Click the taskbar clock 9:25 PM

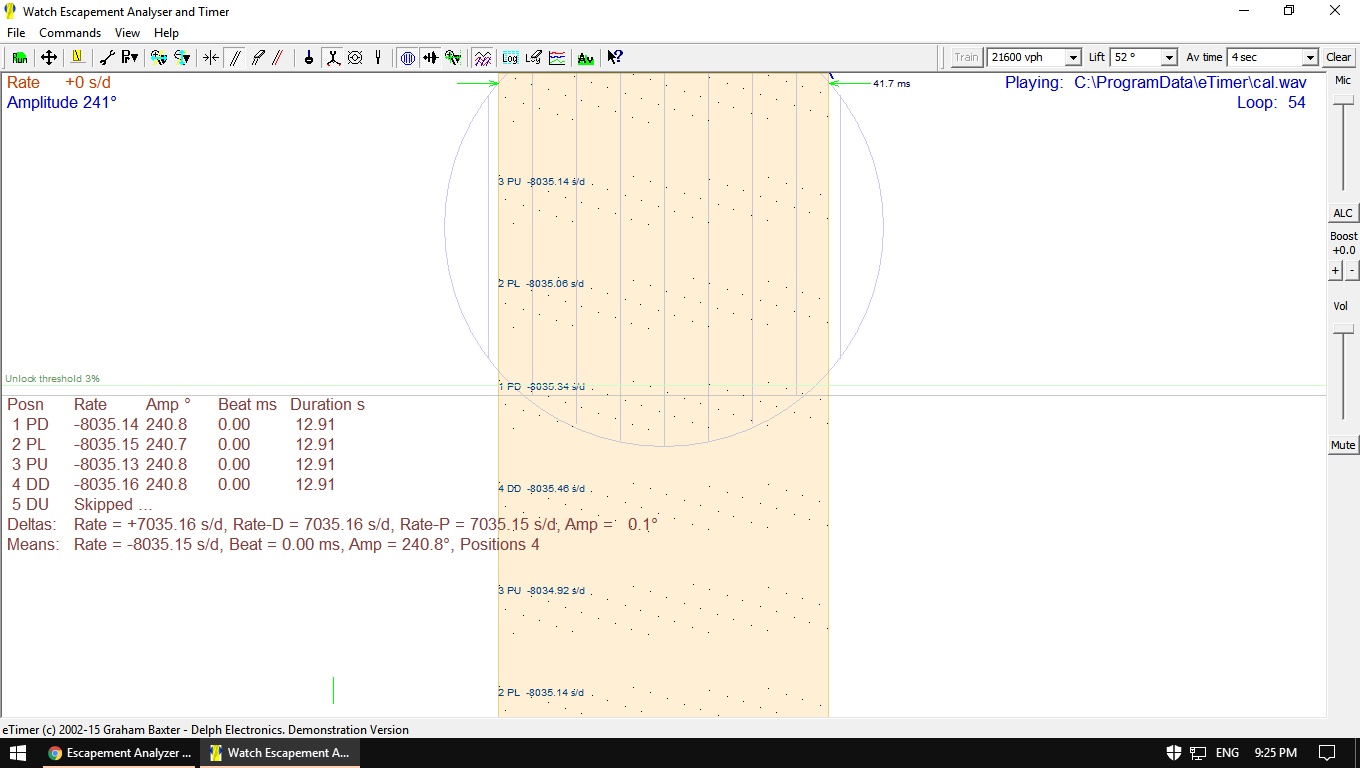tap(1274, 753)
